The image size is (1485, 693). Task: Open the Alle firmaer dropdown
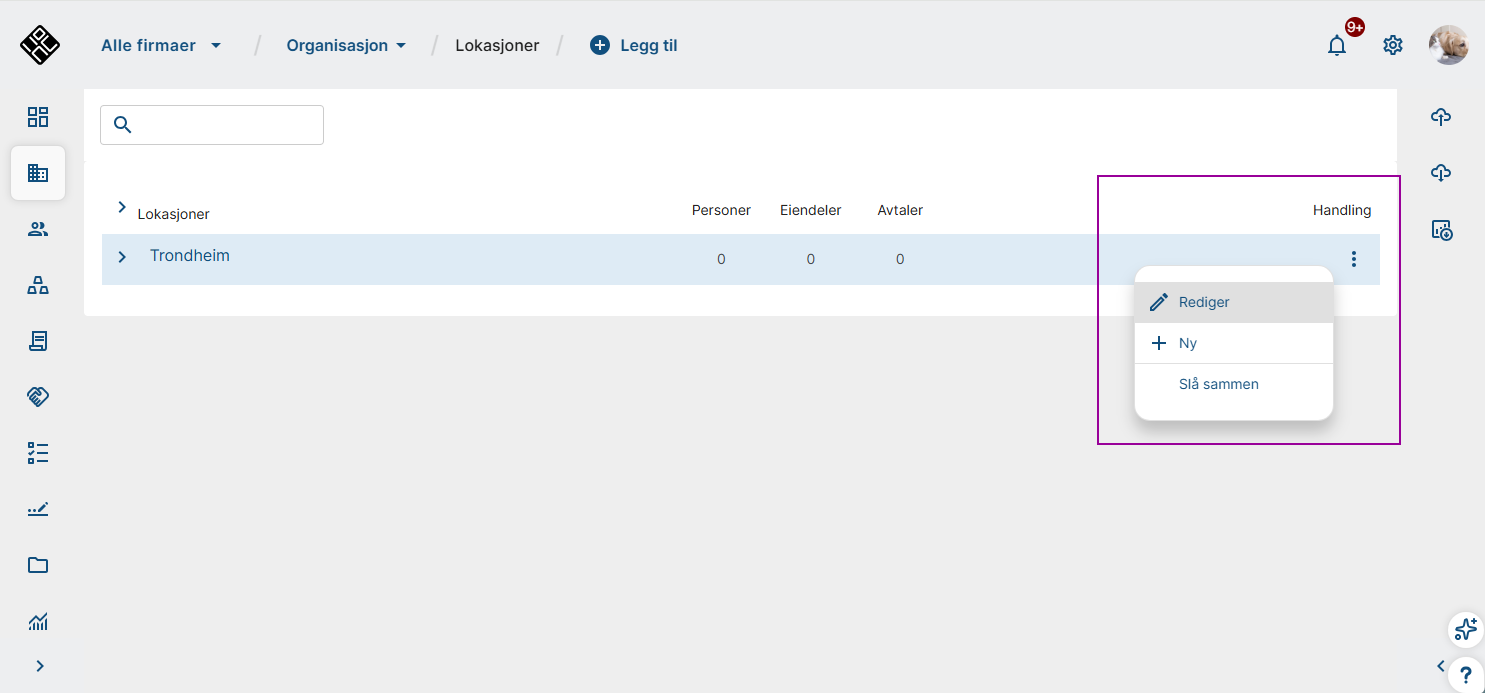click(161, 45)
